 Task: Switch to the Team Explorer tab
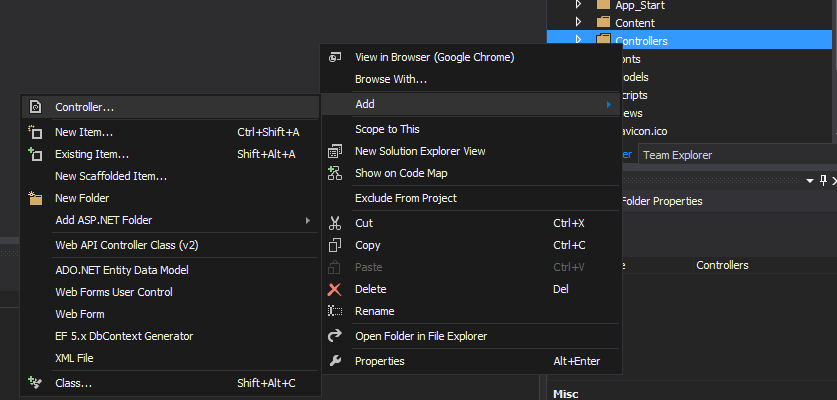point(677,155)
